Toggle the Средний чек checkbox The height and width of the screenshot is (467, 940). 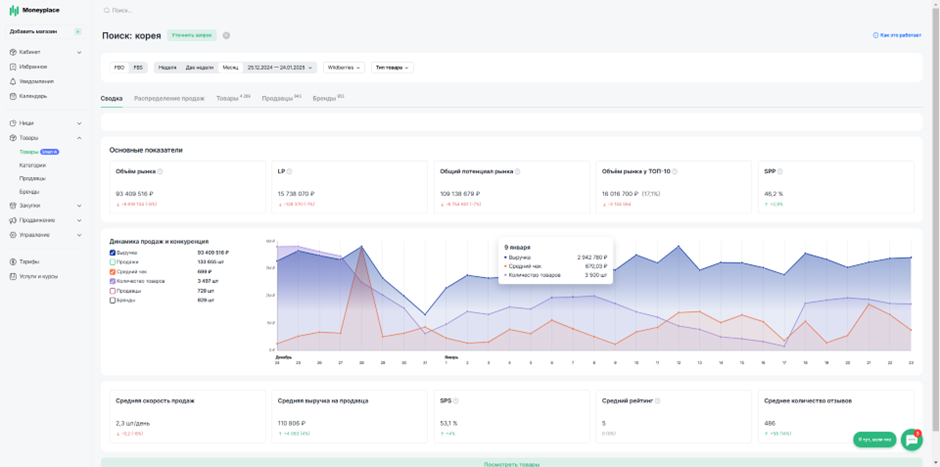(x=112, y=272)
